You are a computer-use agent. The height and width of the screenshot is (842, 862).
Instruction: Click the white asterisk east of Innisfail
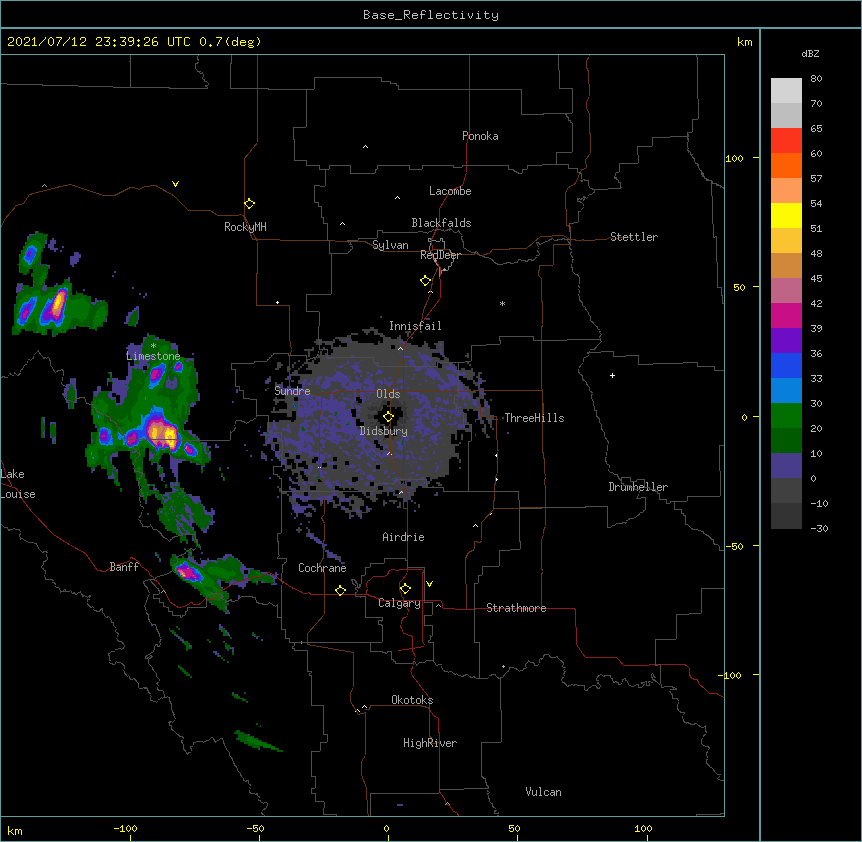pyautogui.click(x=502, y=303)
